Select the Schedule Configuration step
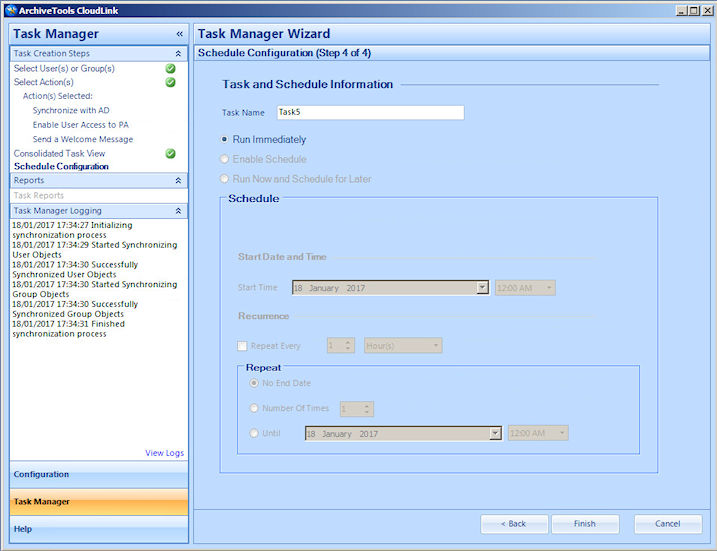The height and width of the screenshot is (551, 717). point(61,166)
